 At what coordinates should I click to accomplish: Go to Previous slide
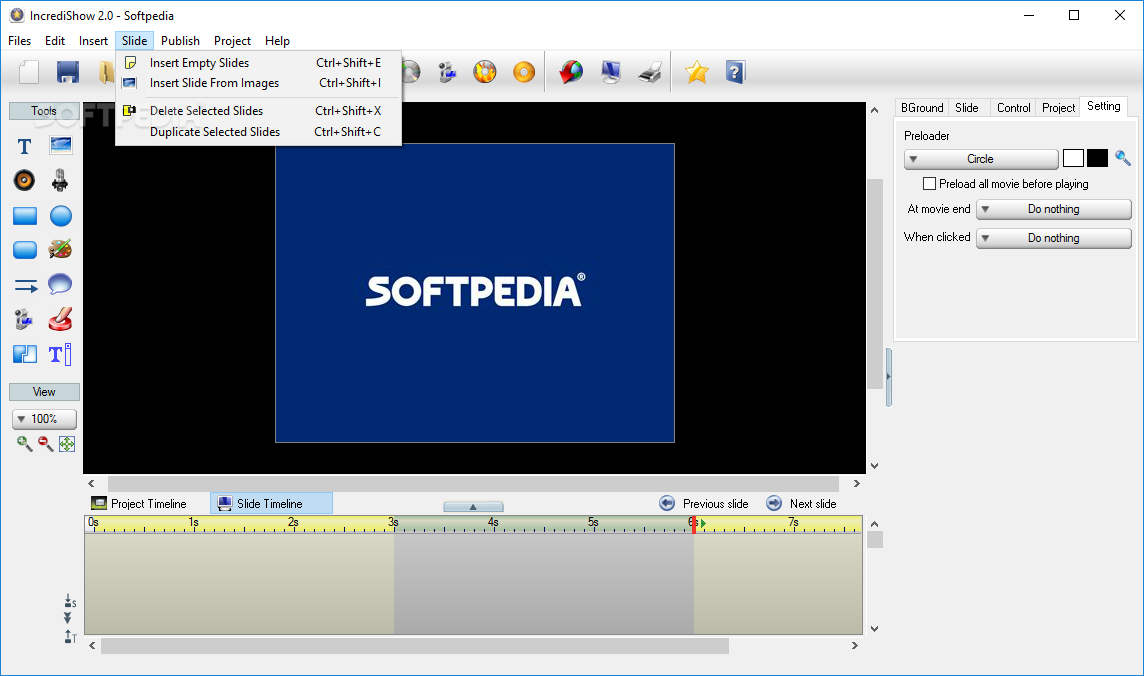pyautogui.click(x=704, y=504)
